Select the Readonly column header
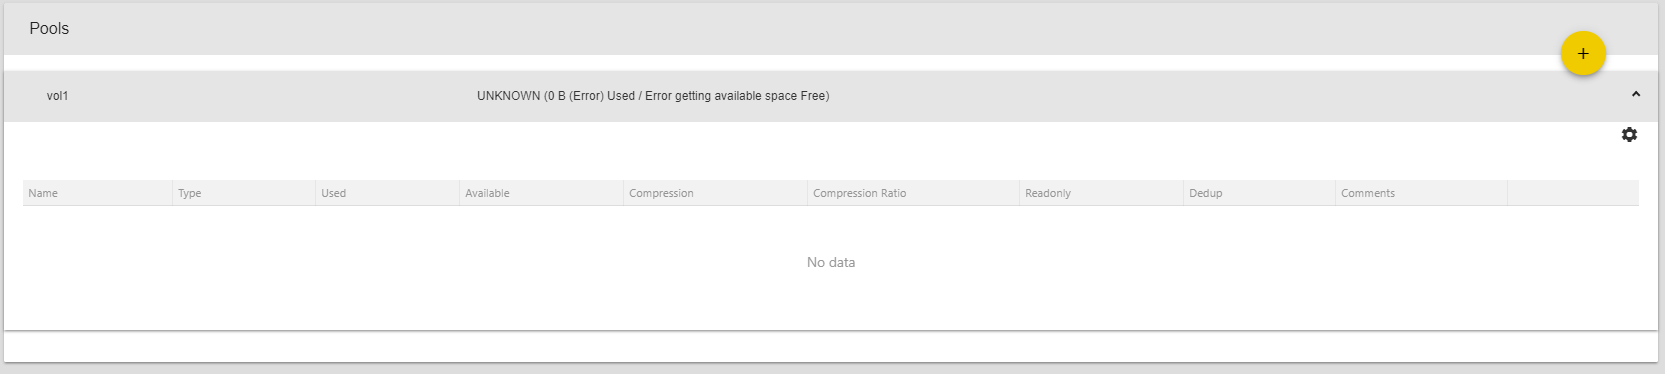The width and height of the screenshot is (1665, 374). pyautogui.click(x=1048, y=193)
